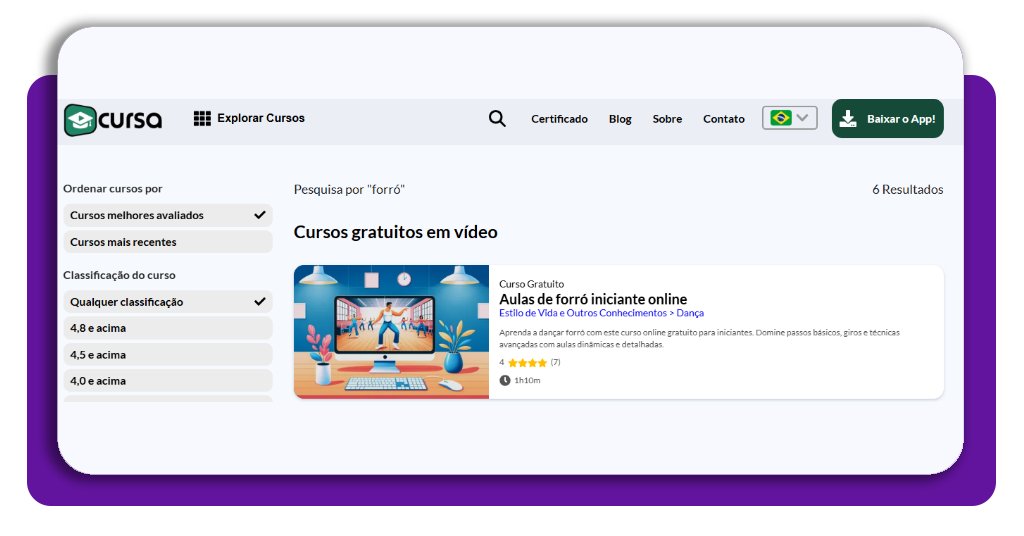Expand the language selector chevron
The image size is (1024, 536).
tap(802, 118)
